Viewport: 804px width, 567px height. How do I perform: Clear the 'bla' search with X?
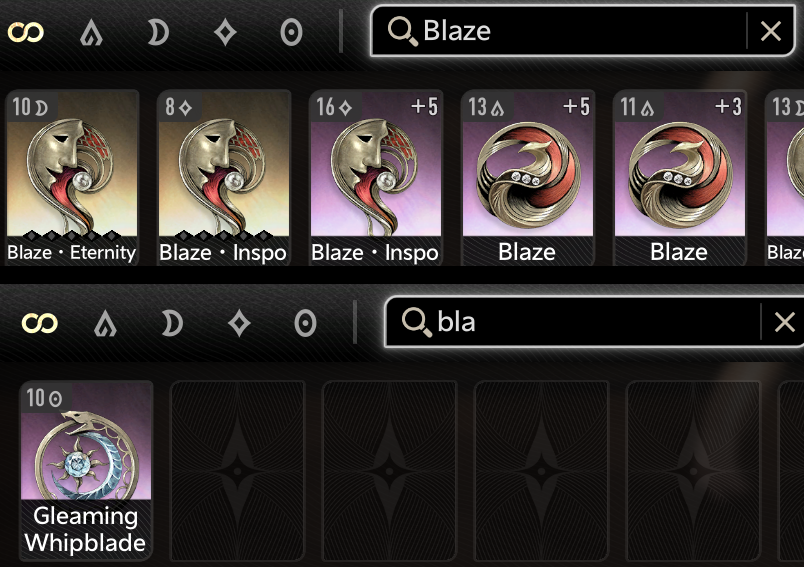(785, 322)
